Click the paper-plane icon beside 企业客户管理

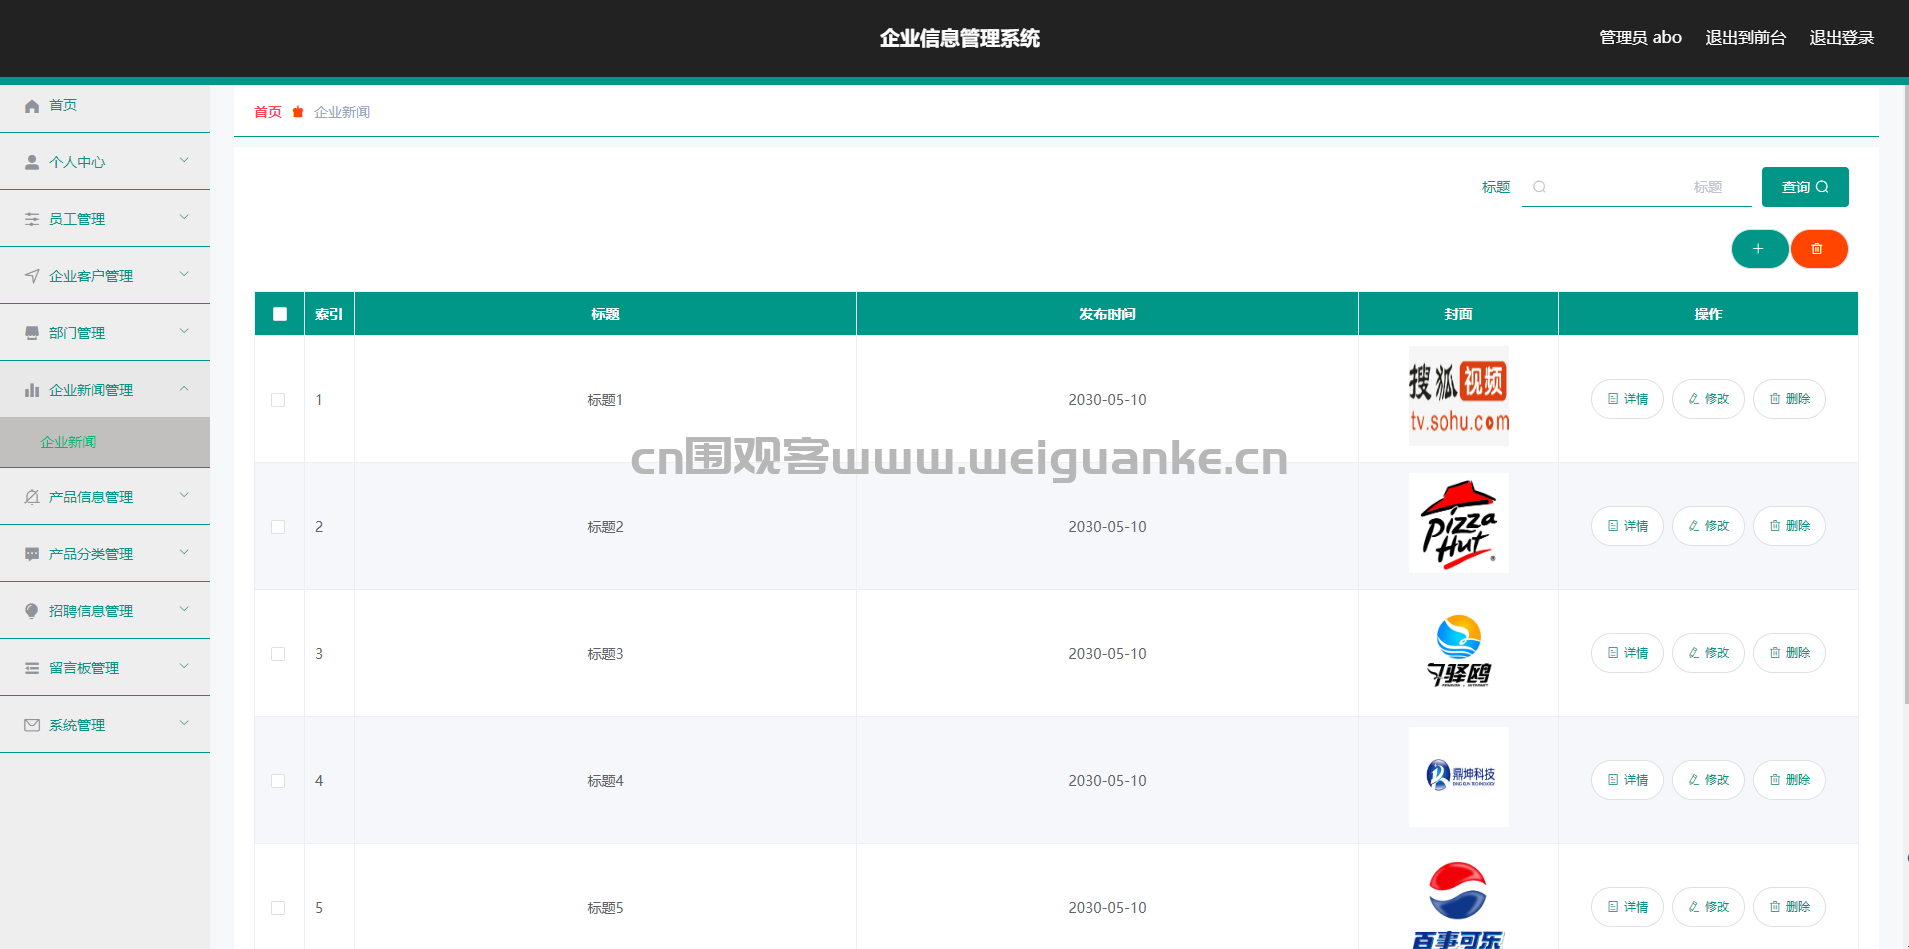point(32,276)
